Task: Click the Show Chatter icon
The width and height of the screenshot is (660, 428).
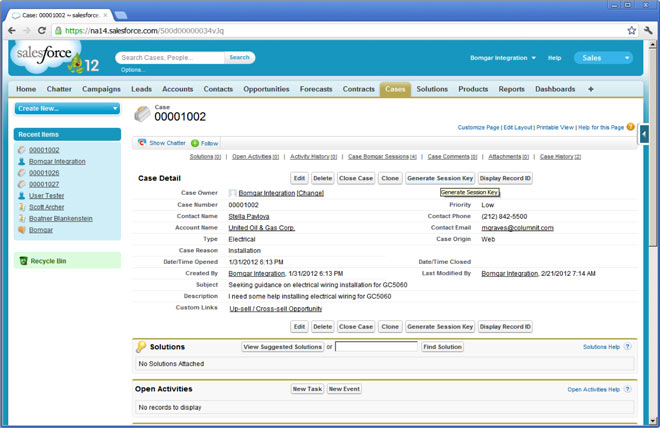Action: [x=143, y=143]
